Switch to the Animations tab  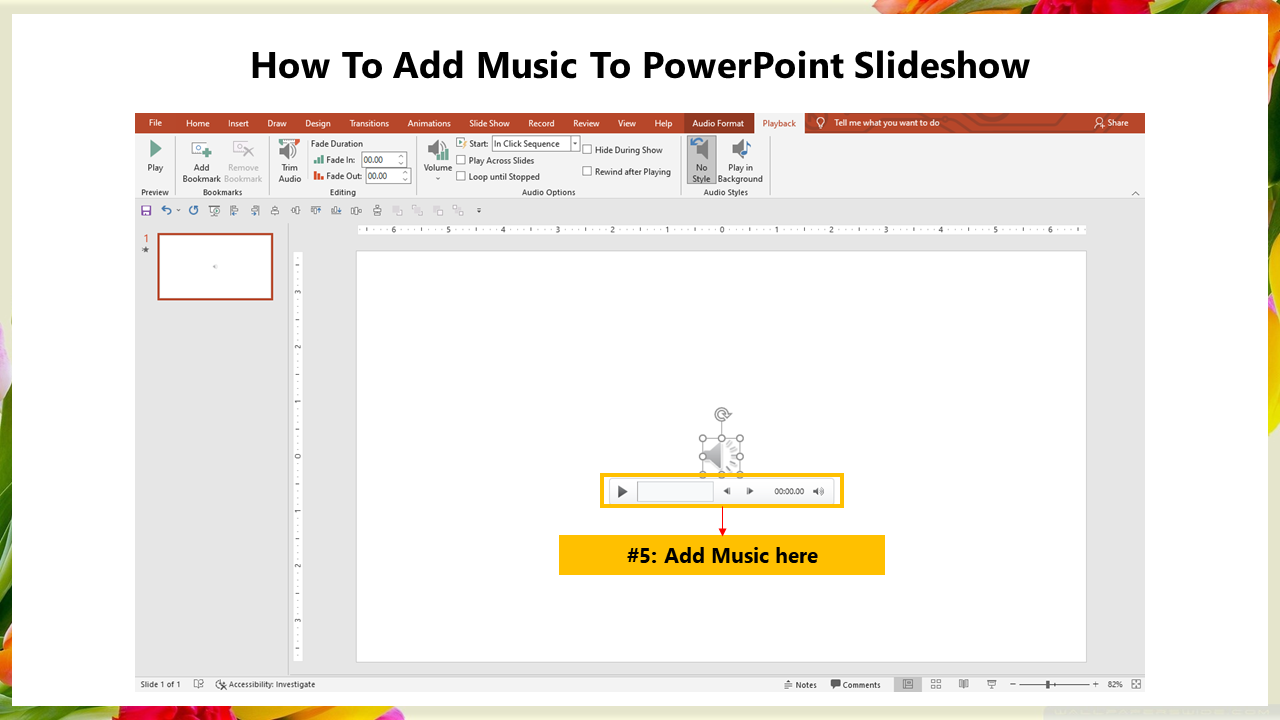click(x=429, y=123)
